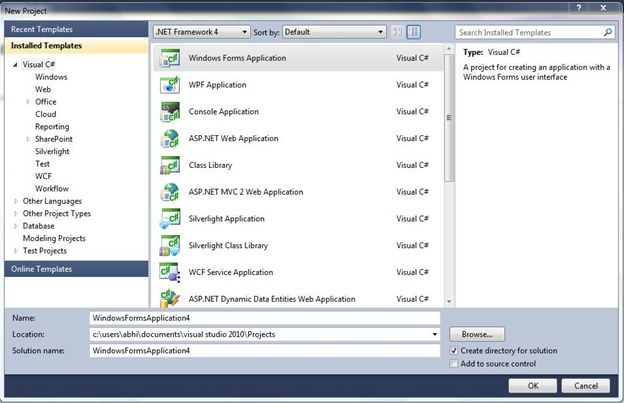Collapse the Visual C# tree node
Viewport: 624px width, 403px height.
coord(15,64)
